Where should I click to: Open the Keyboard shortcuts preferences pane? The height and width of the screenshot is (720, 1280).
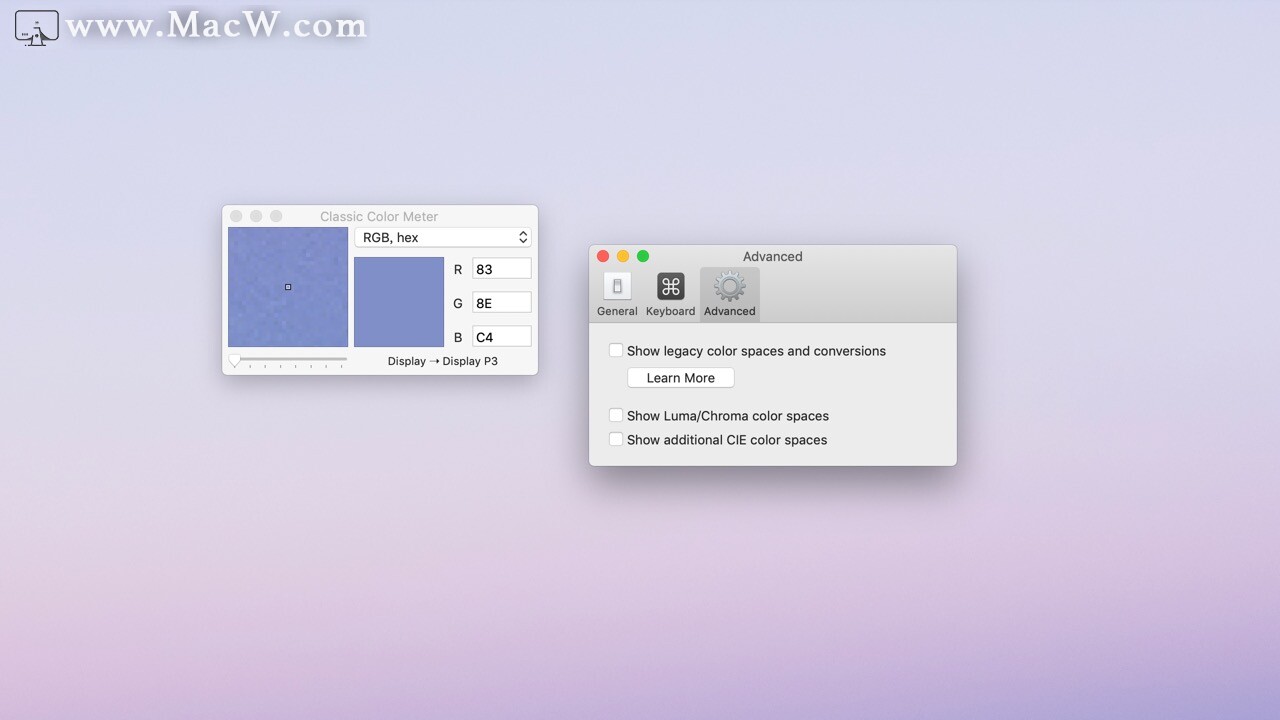670,293
